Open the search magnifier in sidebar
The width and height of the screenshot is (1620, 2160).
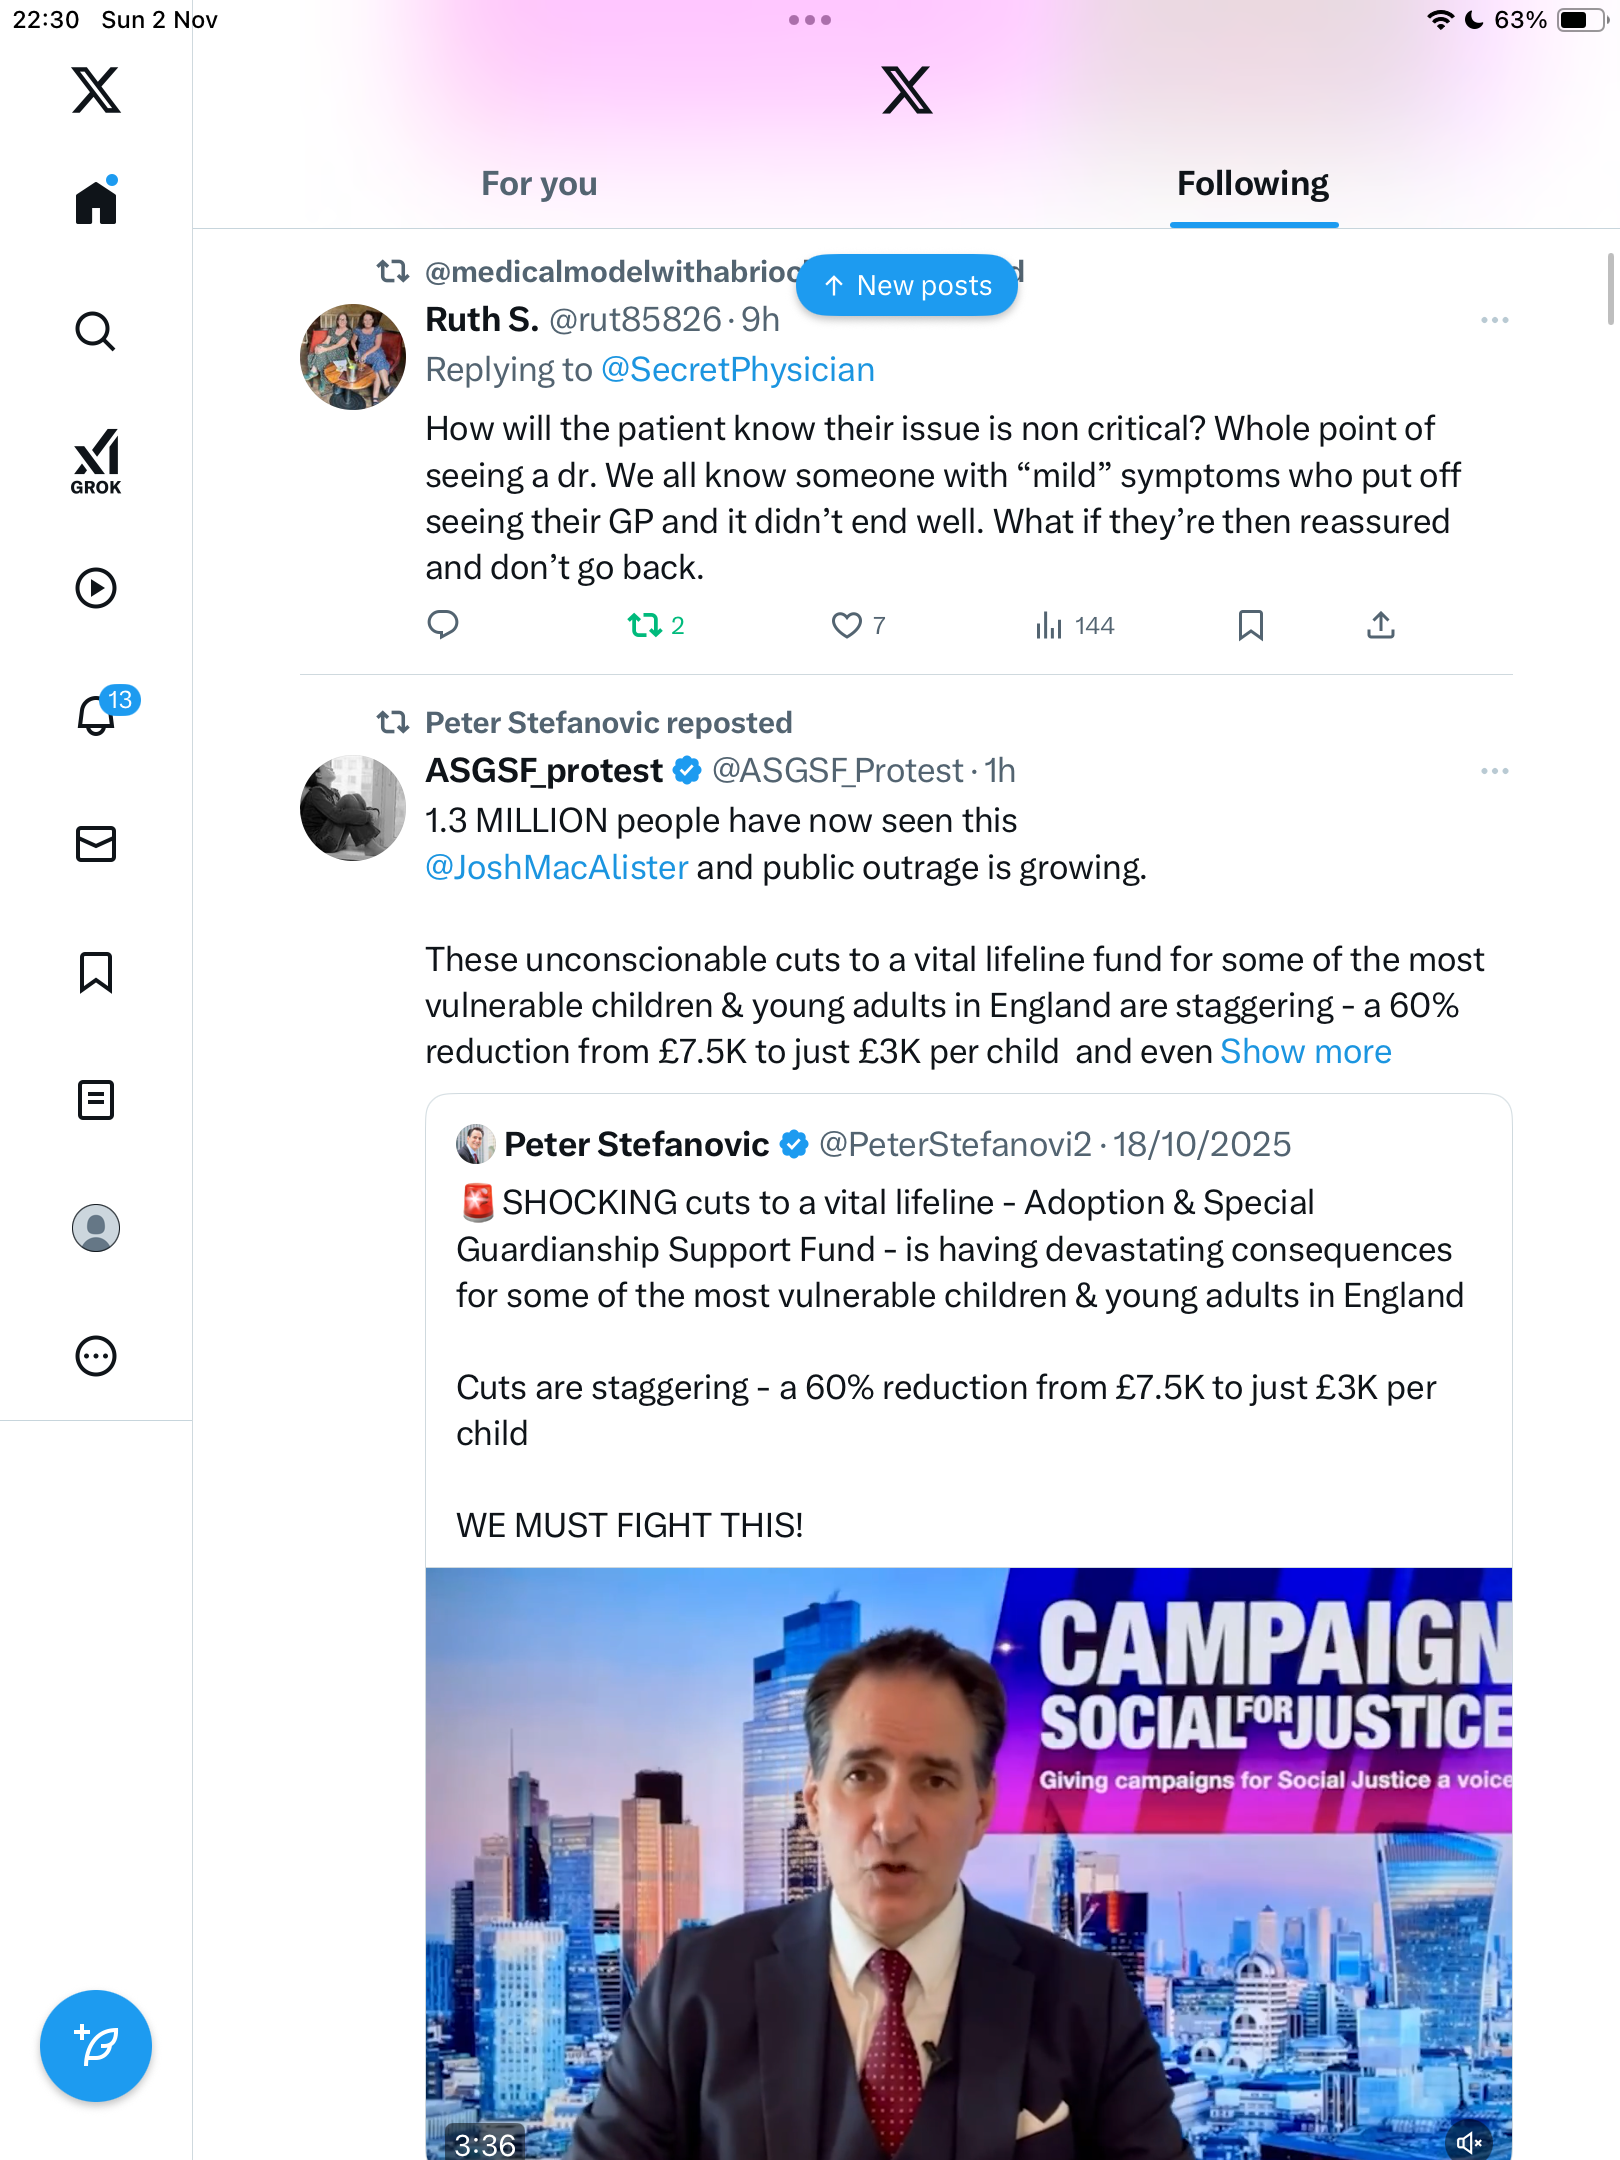tap(96, 331)
